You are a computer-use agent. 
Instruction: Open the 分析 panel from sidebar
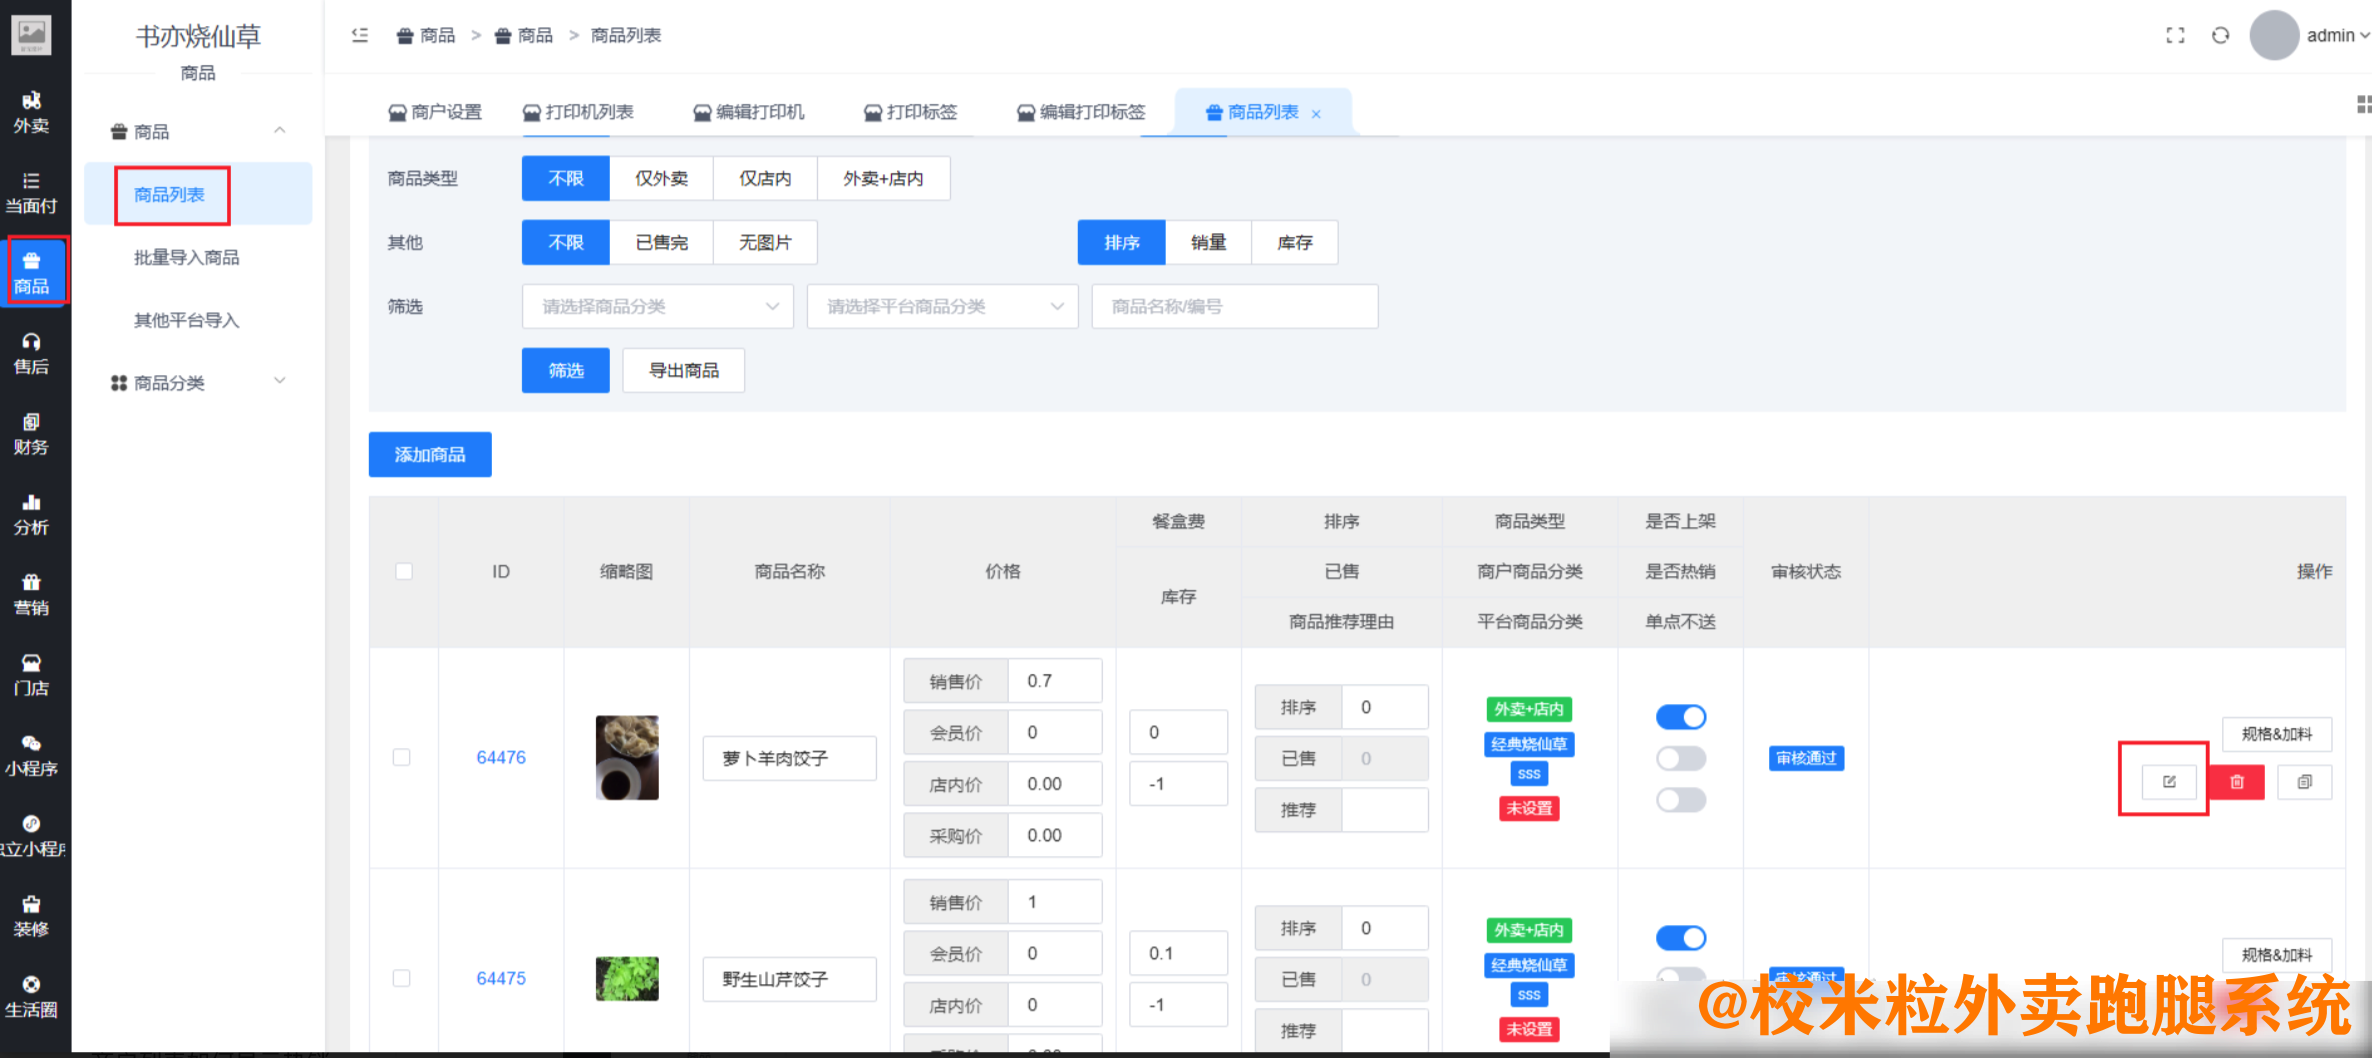pos(33,513)
